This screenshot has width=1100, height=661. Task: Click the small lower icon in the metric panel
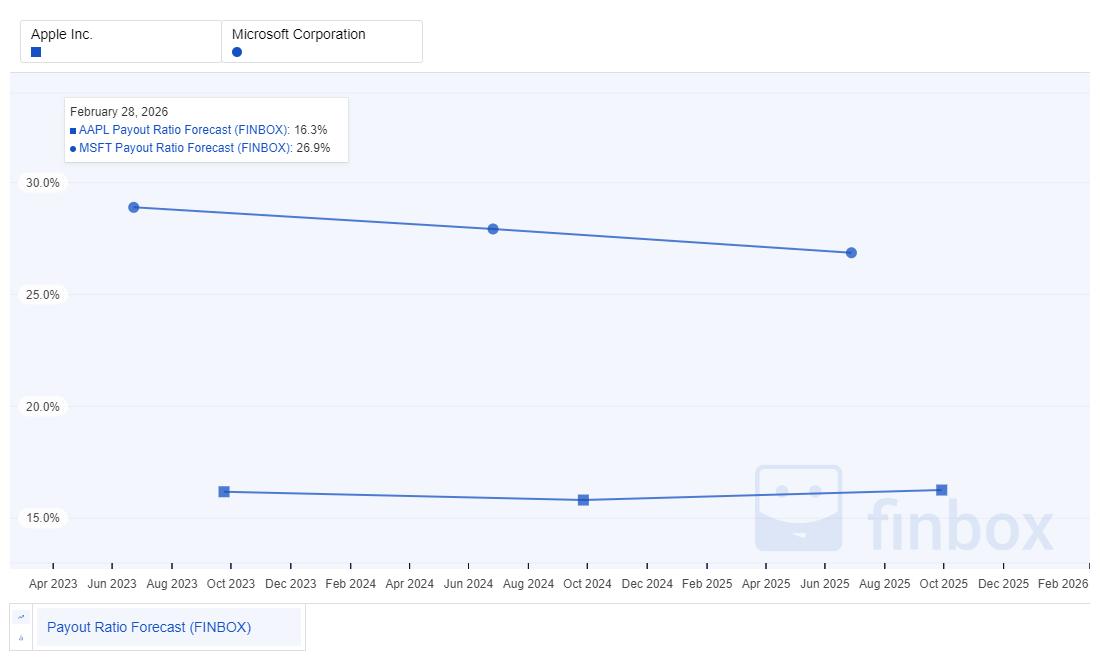(20, 637)
